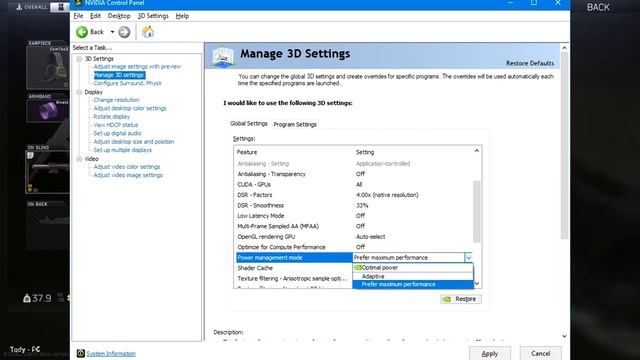Select the DSR - Factors row
The image size is (640, 360).
tap(354, 195)
